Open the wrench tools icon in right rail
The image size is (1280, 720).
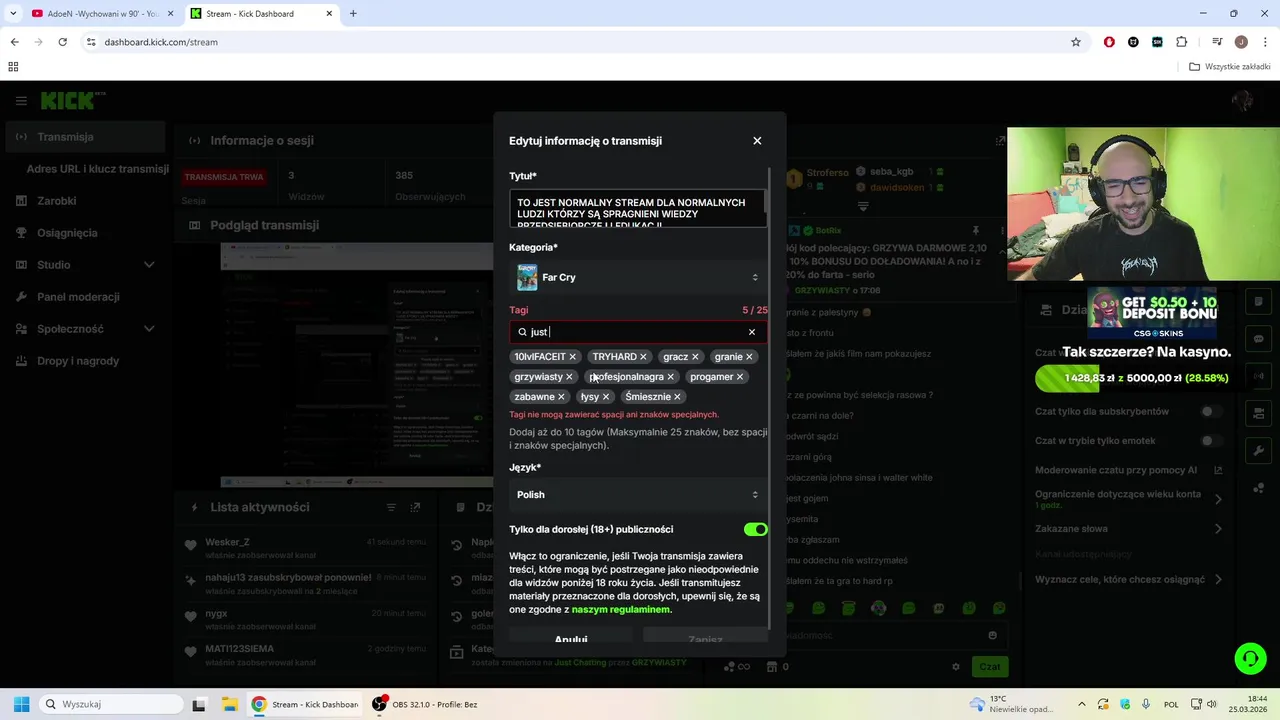pyautogui.click(x=1258, y=451)
